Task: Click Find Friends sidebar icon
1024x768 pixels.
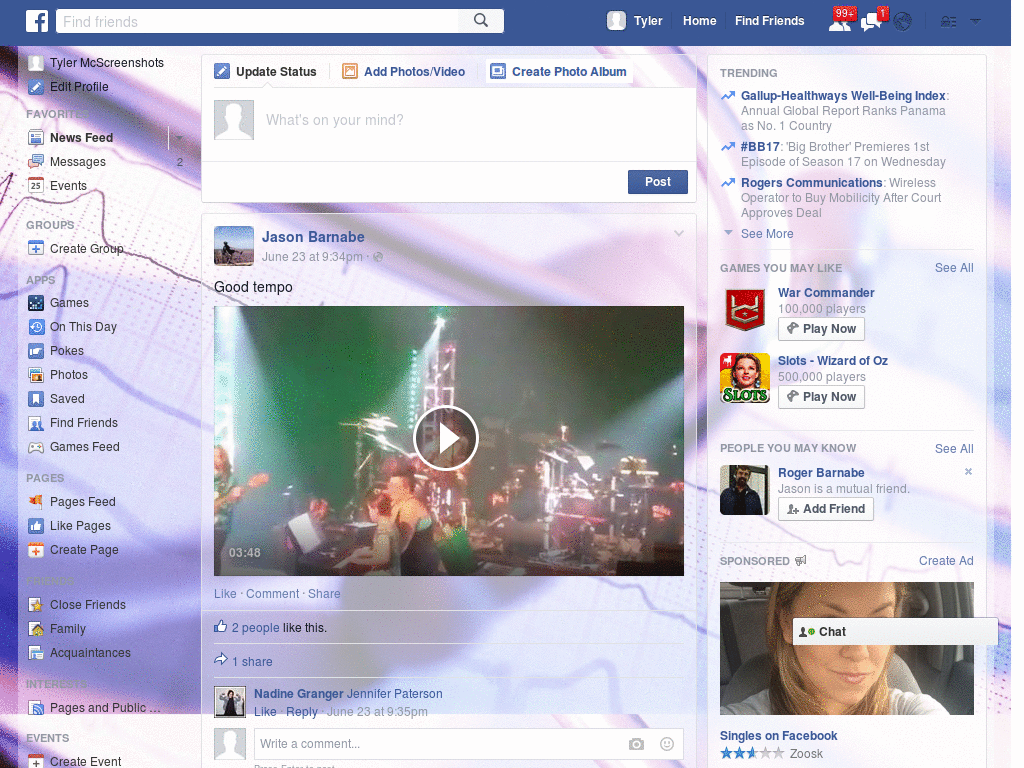Action: pos(36,423)
